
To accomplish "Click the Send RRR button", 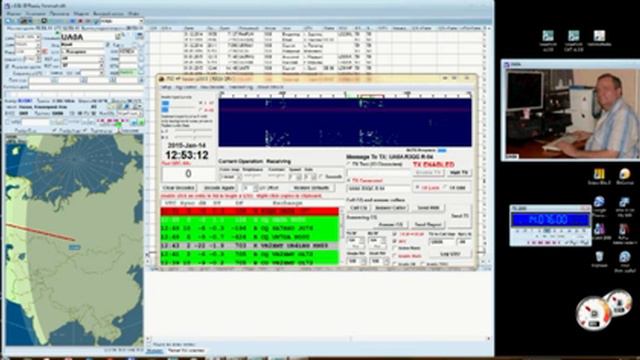I will (x=428, y=208).
